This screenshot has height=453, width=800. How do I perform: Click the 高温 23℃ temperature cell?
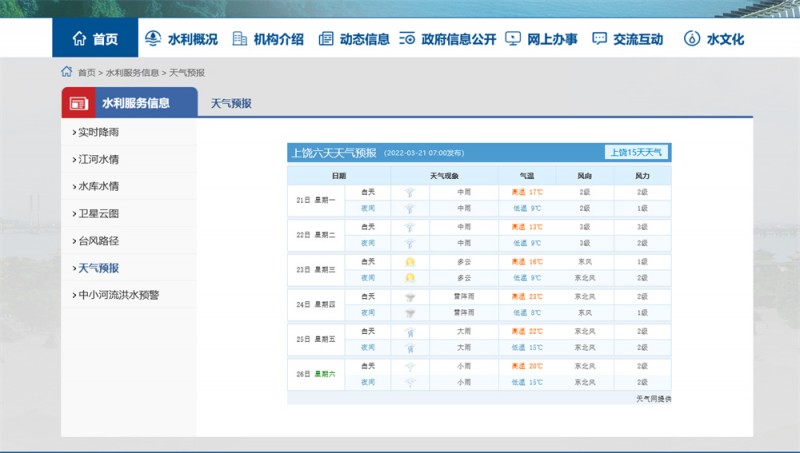click(x=527, y=296)
